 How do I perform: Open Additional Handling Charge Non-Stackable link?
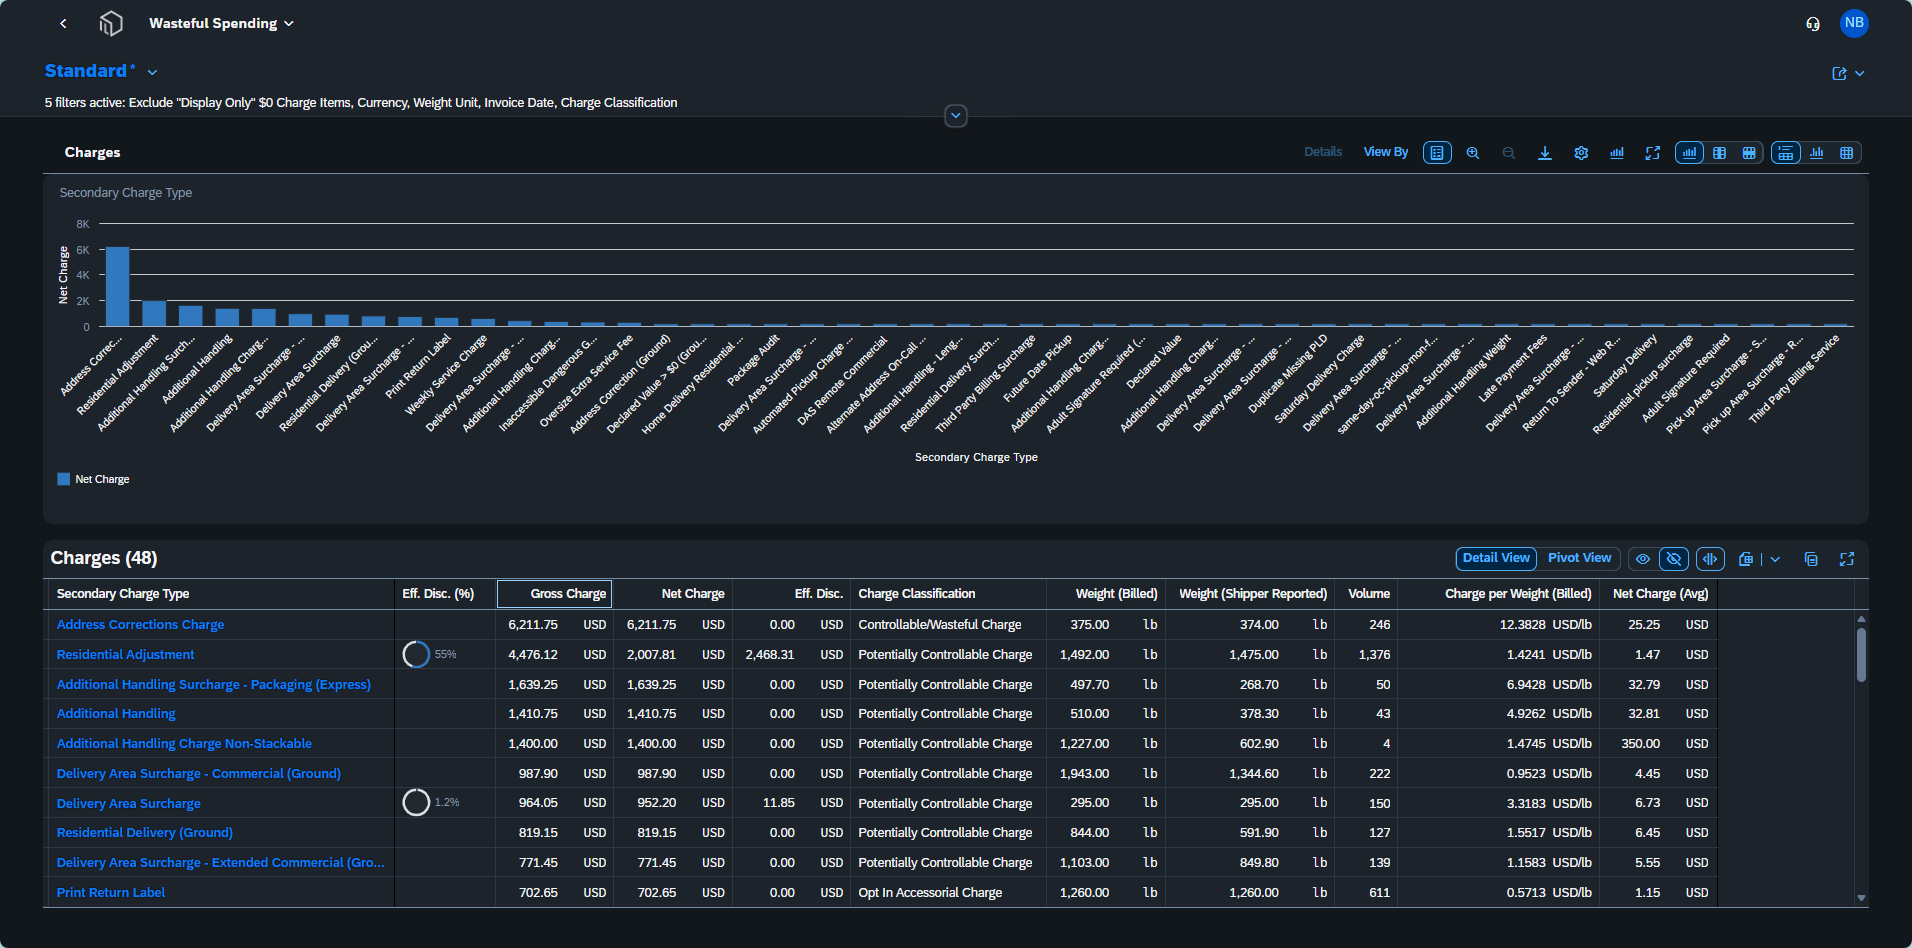[x=184, y=743]
